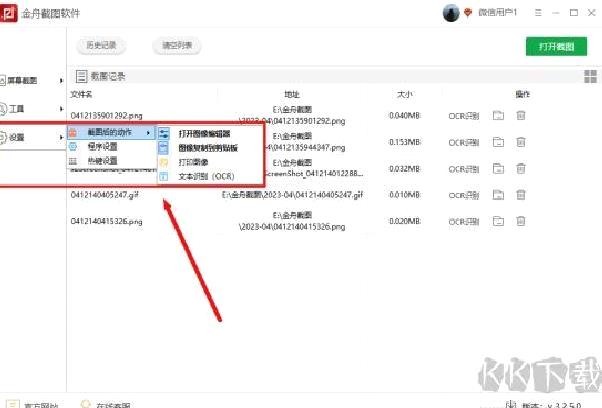Screen dimensions: 602x408
Task: Click the 清空列表 button
Action: tap(177, 45)
